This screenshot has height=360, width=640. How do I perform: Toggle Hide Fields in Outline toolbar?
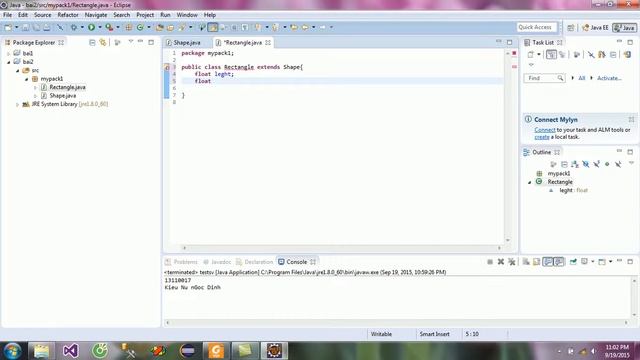click(586, 164)
